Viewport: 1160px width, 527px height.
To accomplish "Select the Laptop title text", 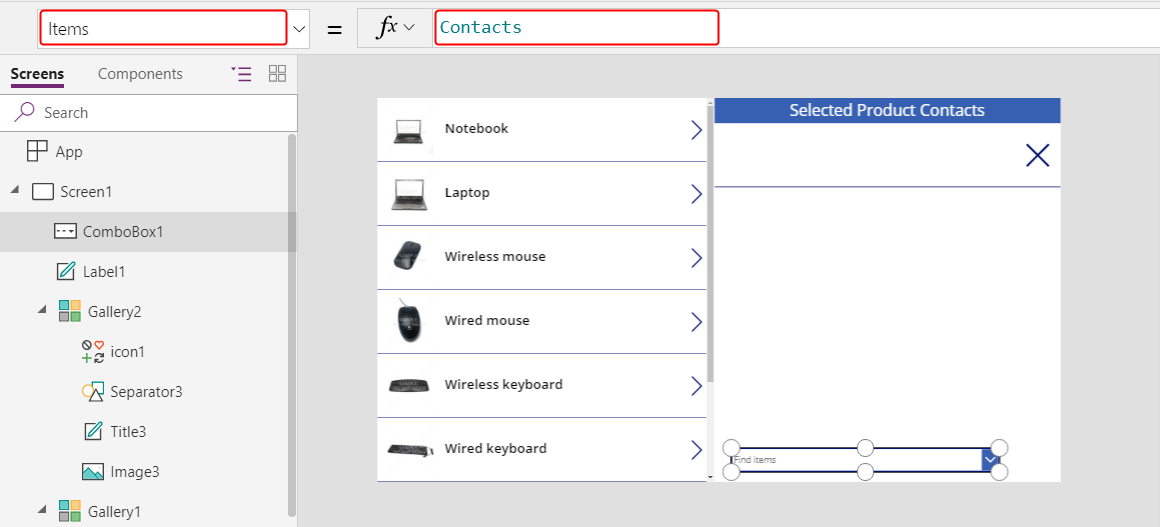I will [x=467, y=192].
